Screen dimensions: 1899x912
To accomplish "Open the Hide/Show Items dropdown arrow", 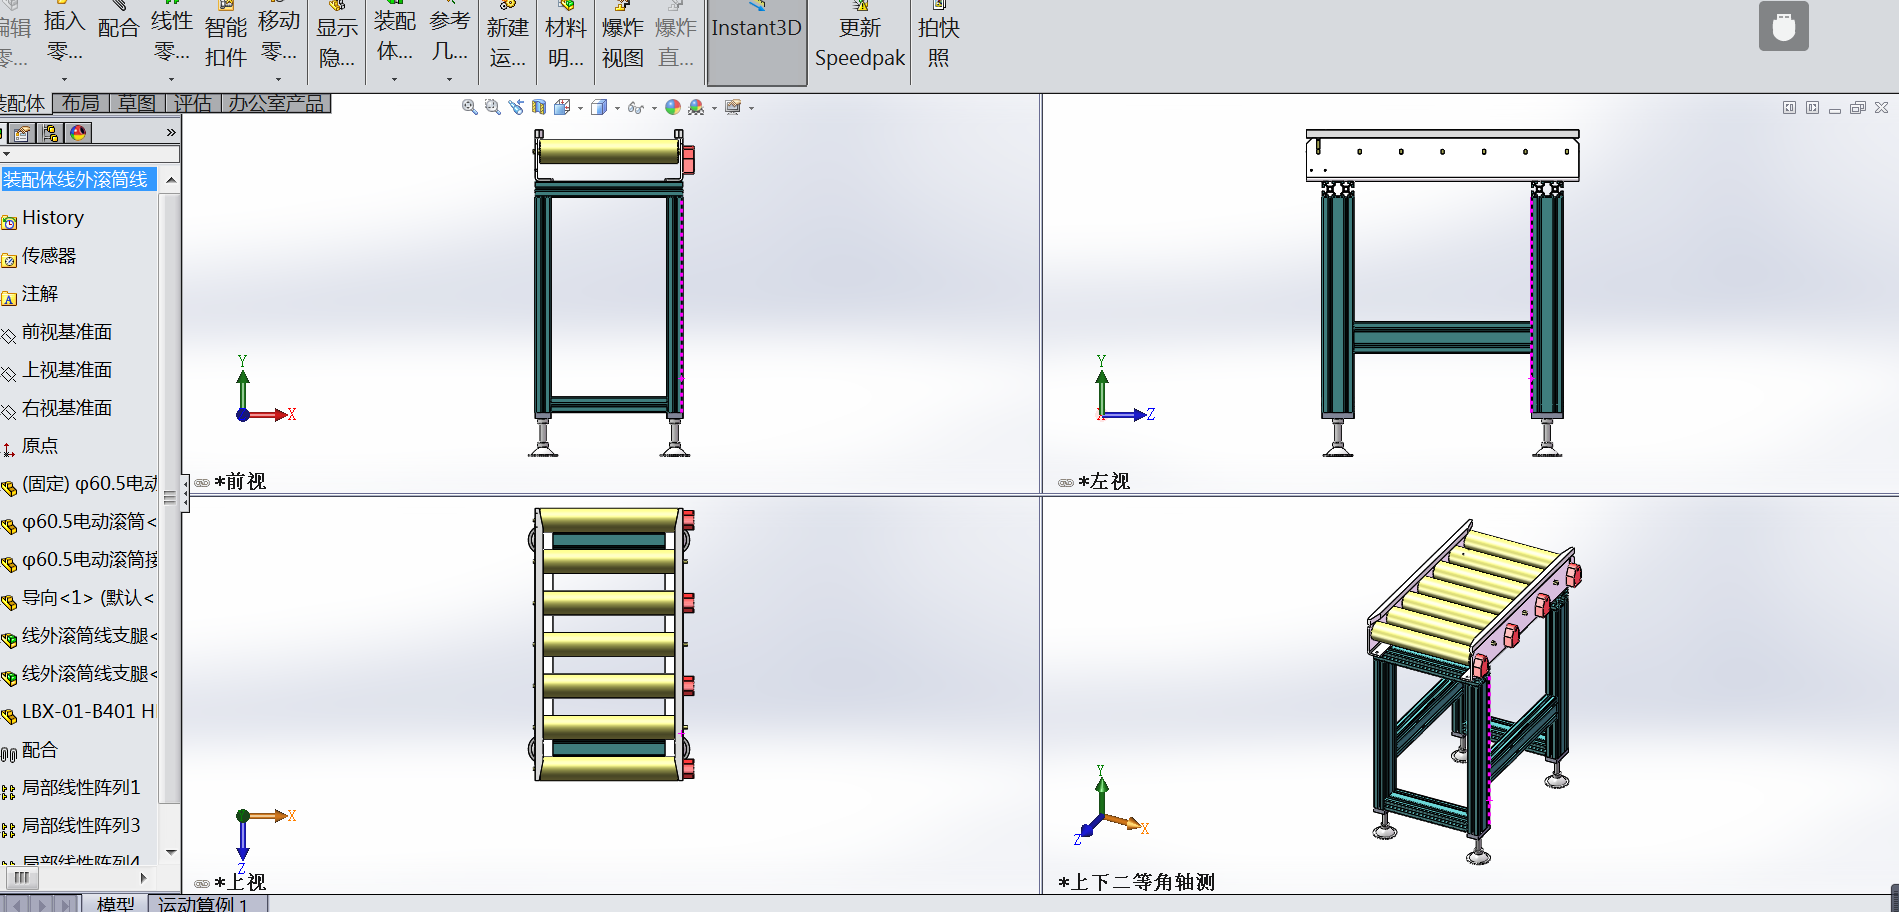I will 654,108.
